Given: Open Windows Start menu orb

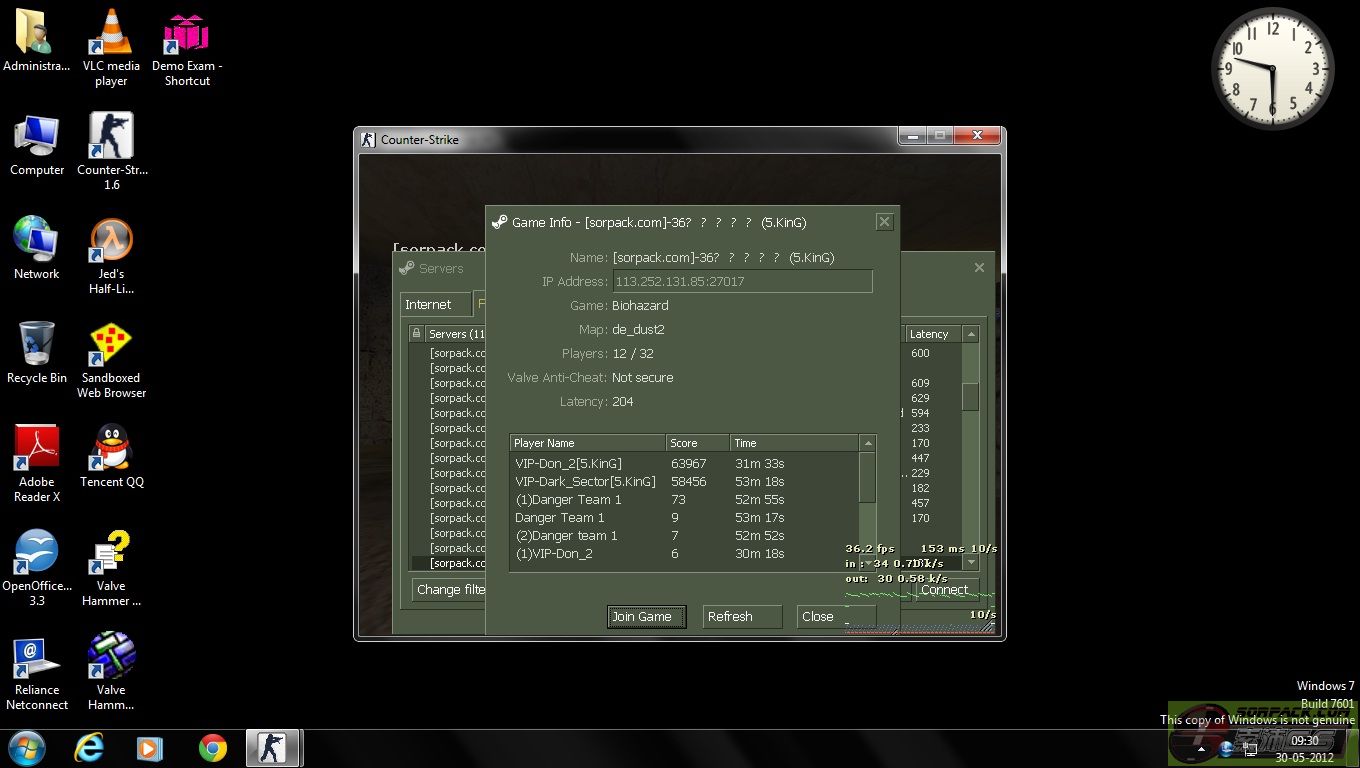Looking at the screenshot, I should (x=27, y=748).
